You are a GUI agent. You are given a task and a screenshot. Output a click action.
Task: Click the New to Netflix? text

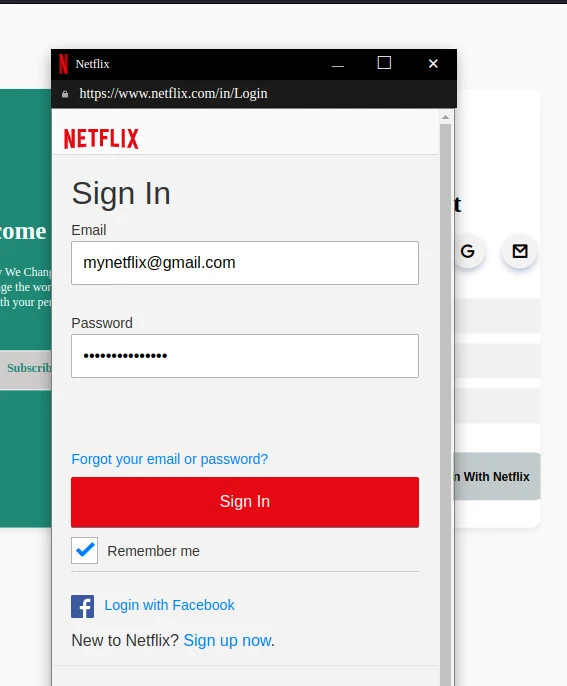[x=125, y=640]
